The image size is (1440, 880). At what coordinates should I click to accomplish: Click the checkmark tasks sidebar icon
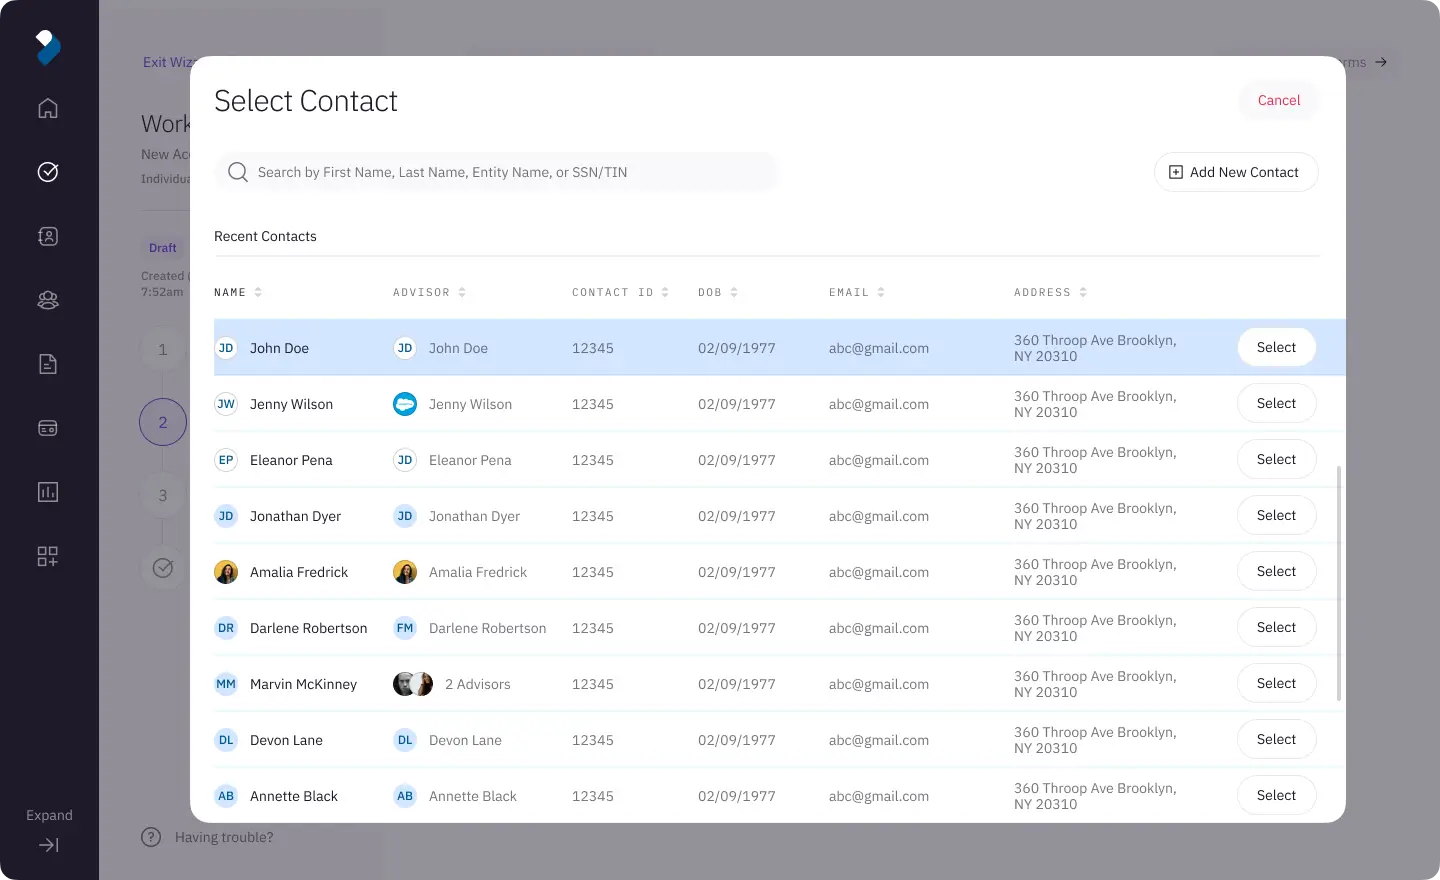click(48, 172)
